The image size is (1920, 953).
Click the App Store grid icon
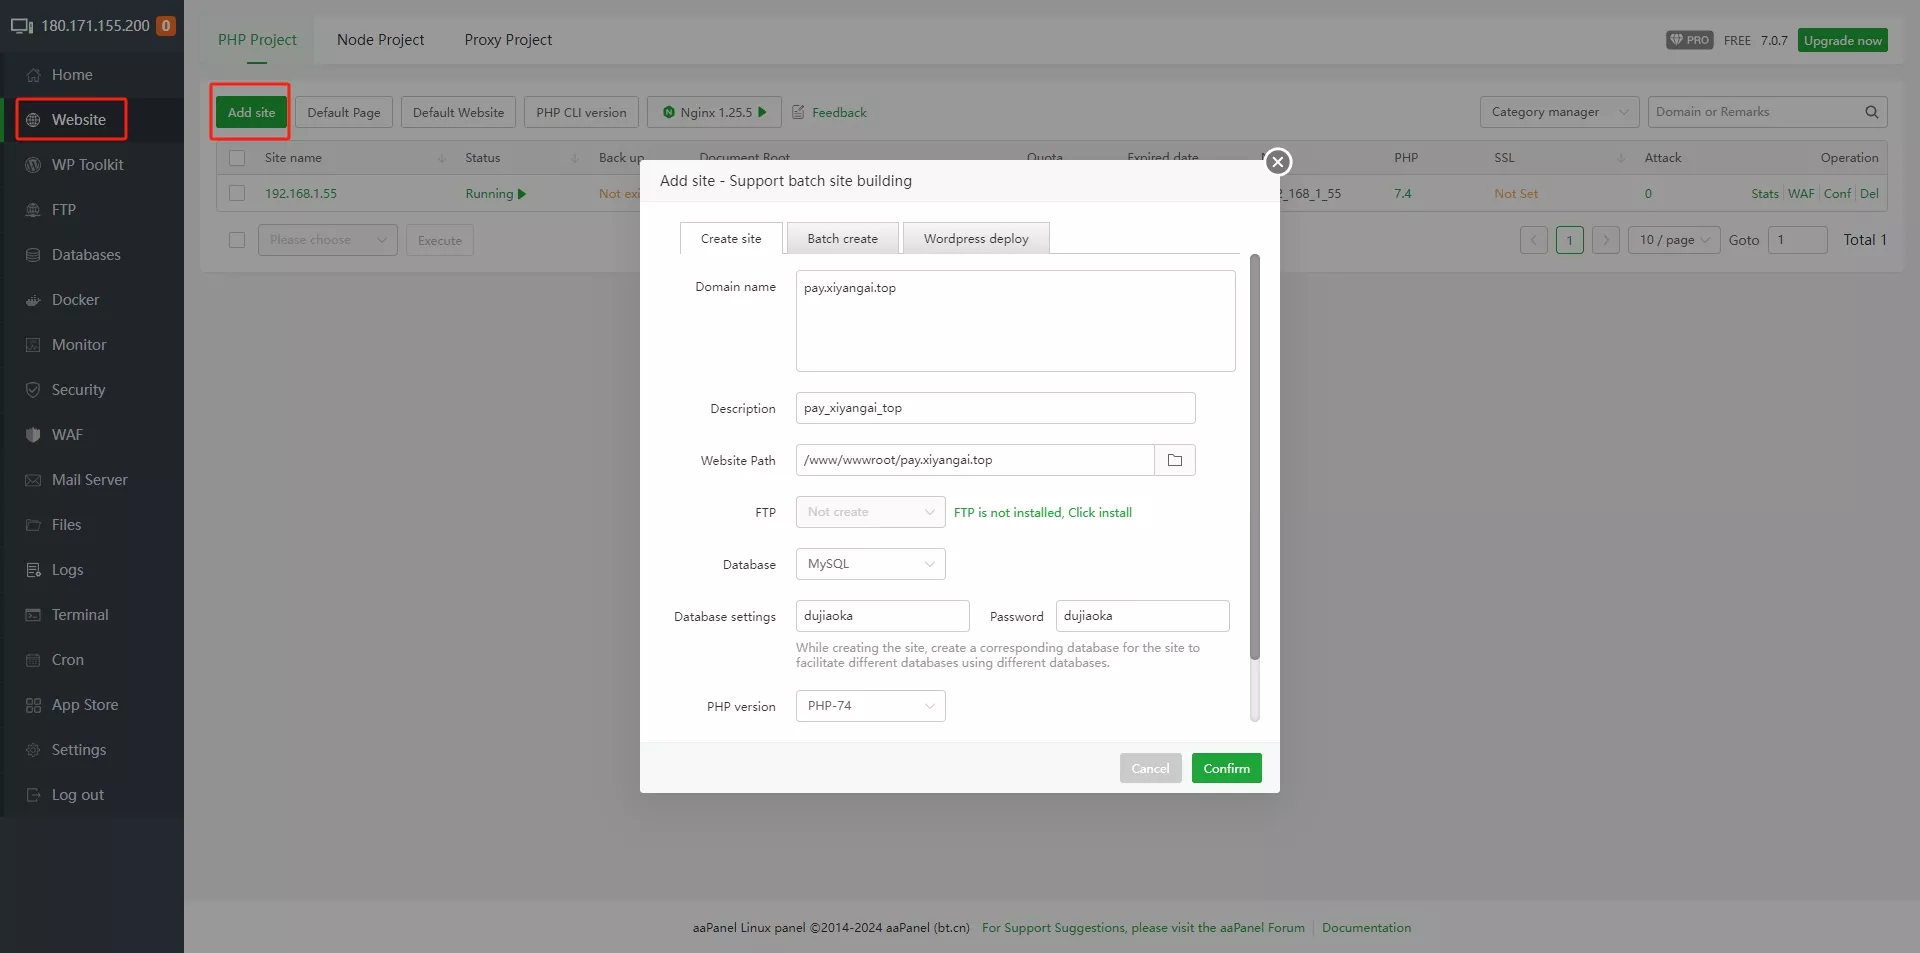[33, 705]
